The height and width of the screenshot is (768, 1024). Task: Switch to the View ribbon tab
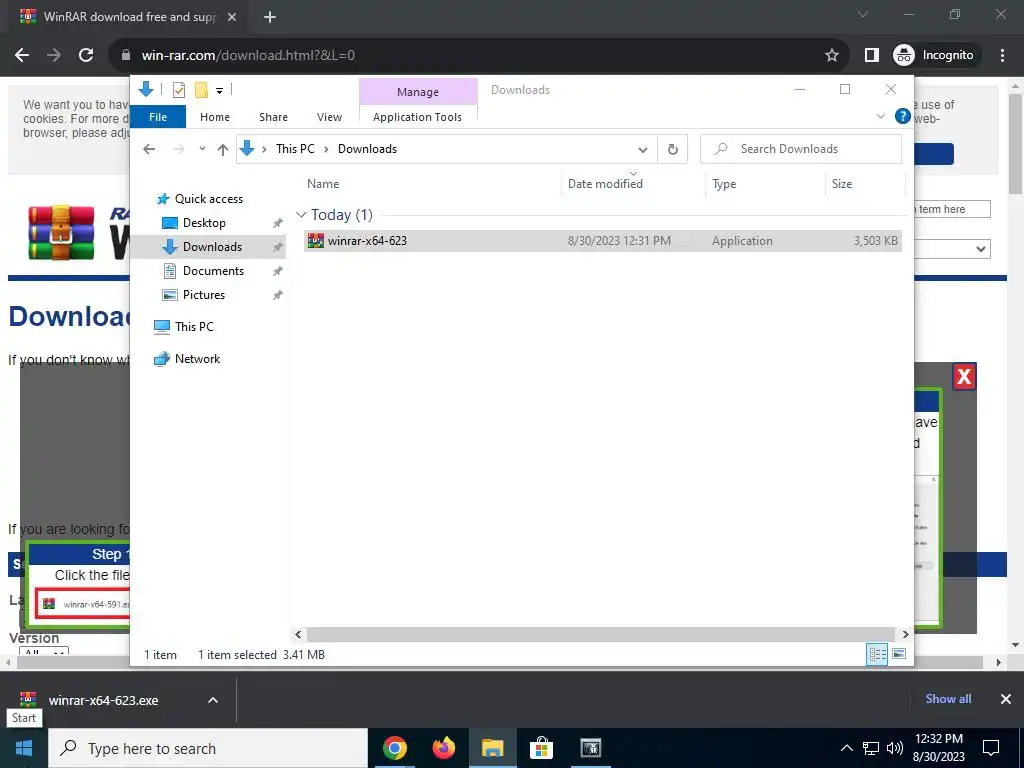pos(329,117)
